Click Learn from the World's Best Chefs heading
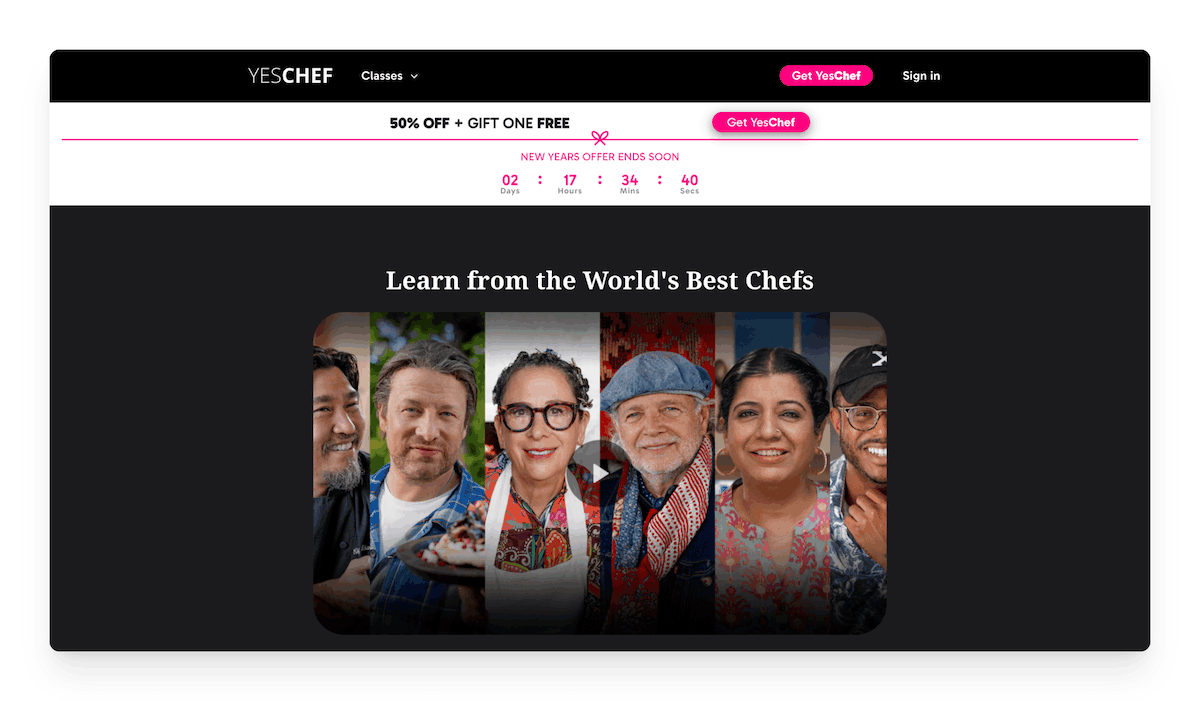Viewport: 1200px width, 701px height. 600,280
